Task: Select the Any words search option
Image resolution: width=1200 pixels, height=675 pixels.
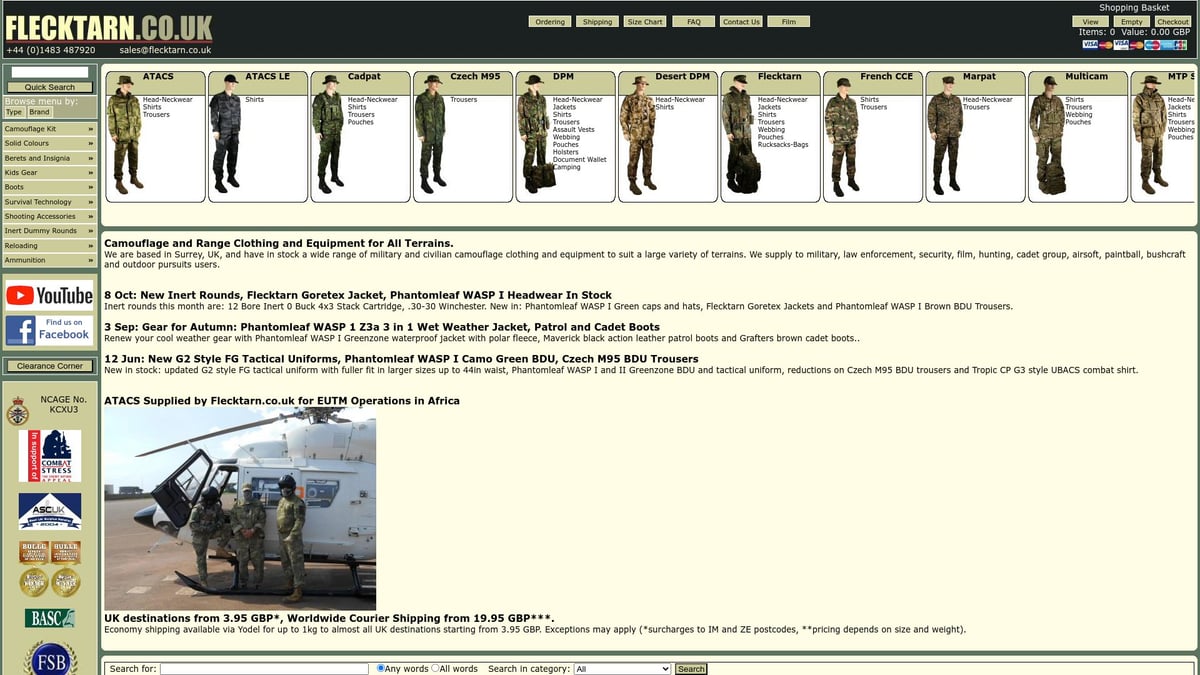Action: pyautogui.click(x=380, y=668)
